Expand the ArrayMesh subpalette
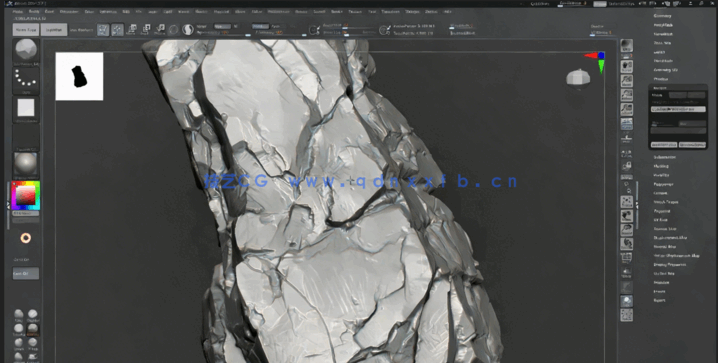This screenshot has width=718, height=363. coord(663,25)
